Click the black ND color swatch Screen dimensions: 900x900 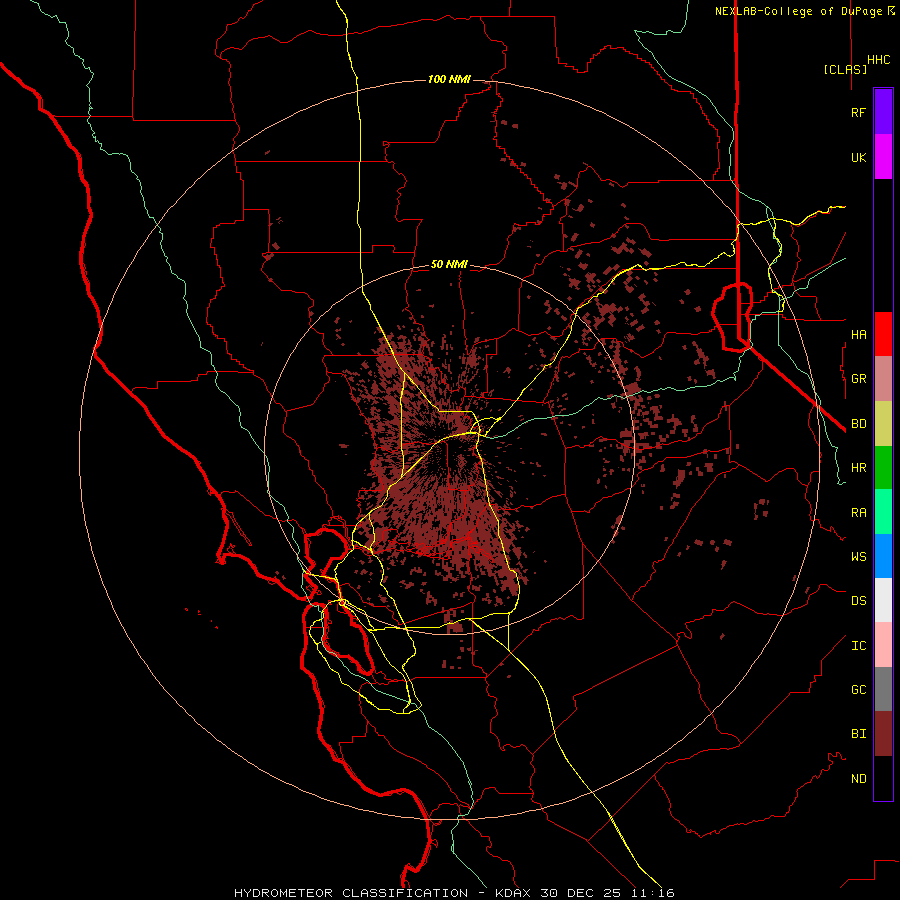[883, 778]
